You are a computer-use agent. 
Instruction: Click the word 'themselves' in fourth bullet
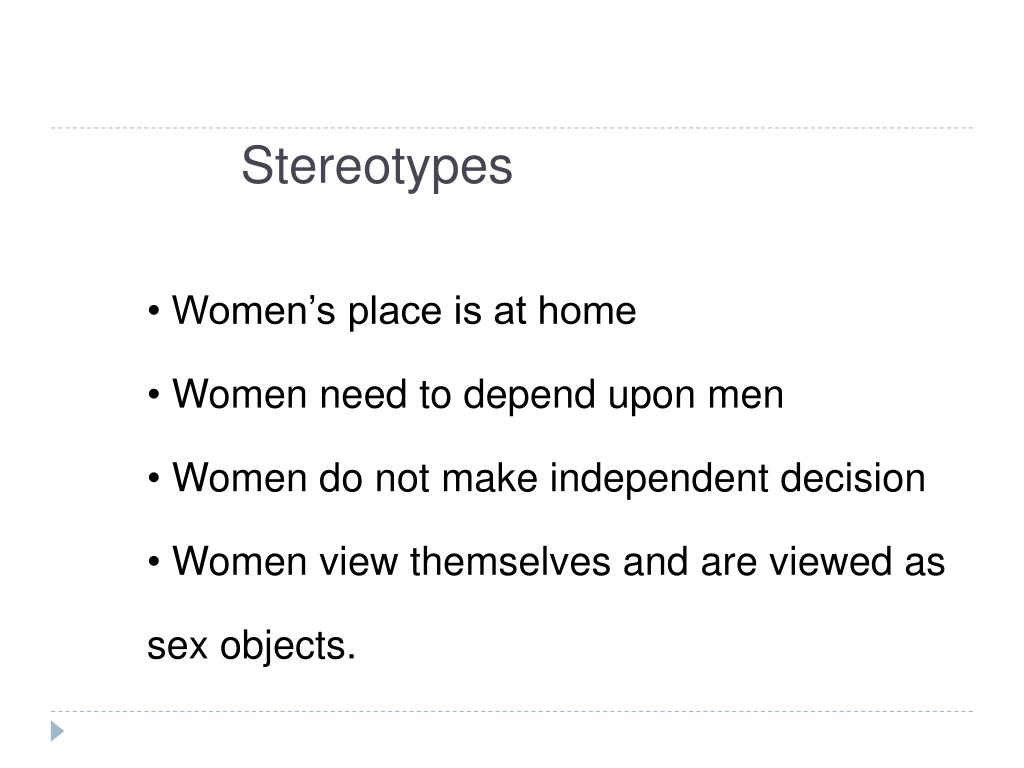point(510,562)
